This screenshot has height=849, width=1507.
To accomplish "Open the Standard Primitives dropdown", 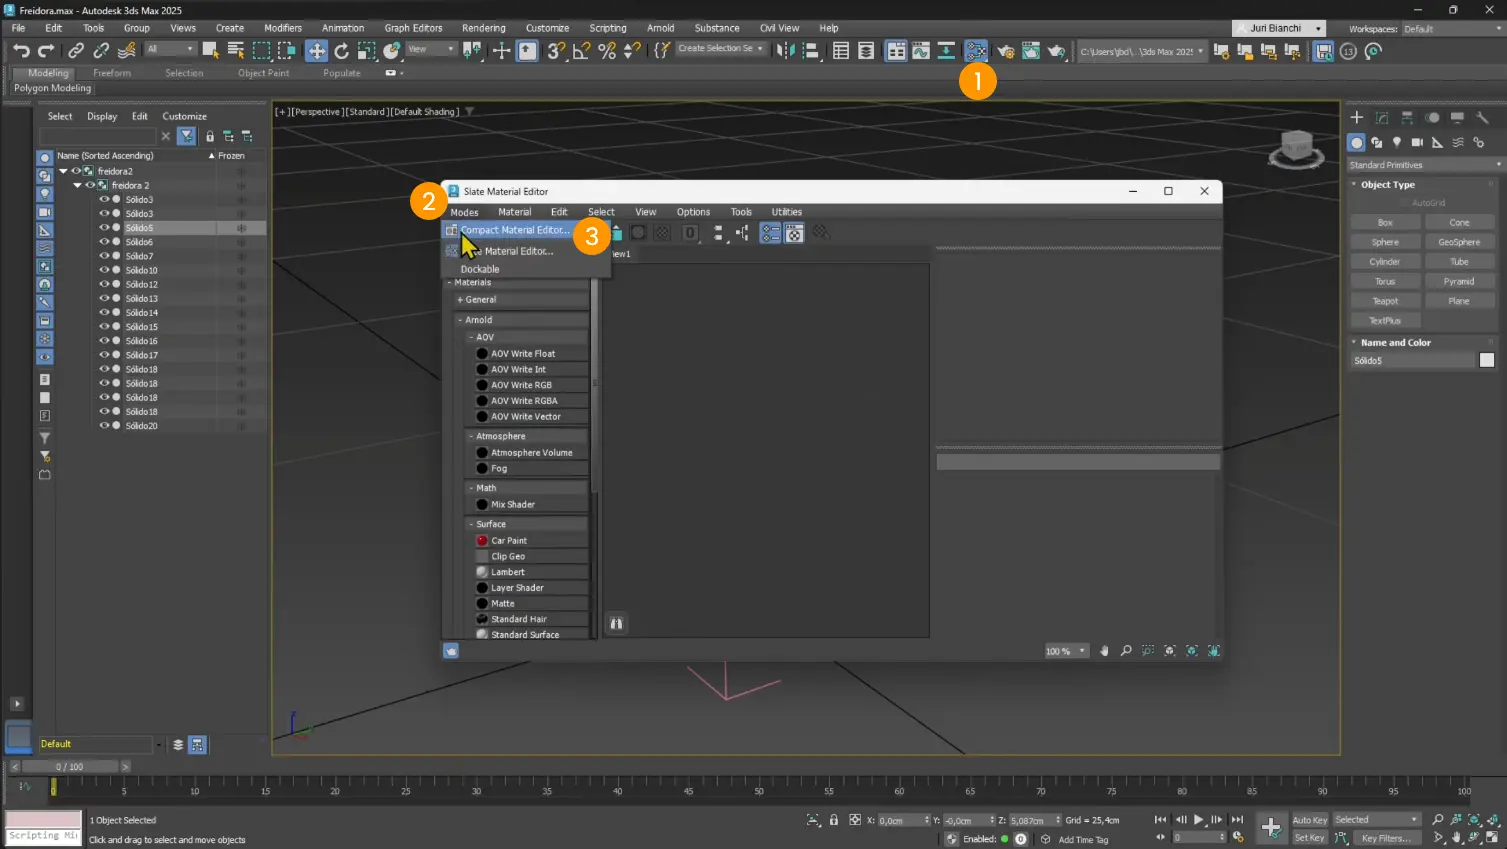I will pos(1424,165).
